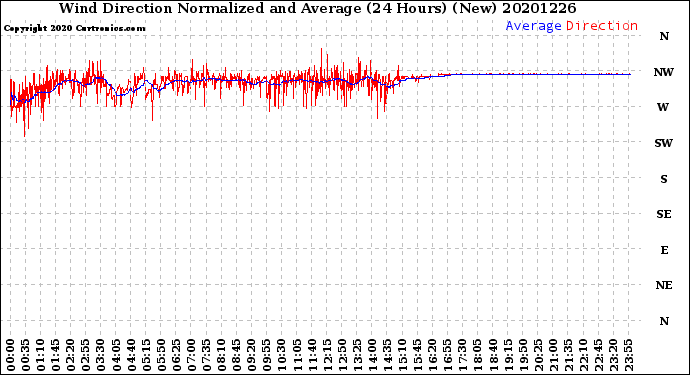Screen dimensions: 690x375
Task: Pick the 01:45 time axis label
Action: [56, 355]
